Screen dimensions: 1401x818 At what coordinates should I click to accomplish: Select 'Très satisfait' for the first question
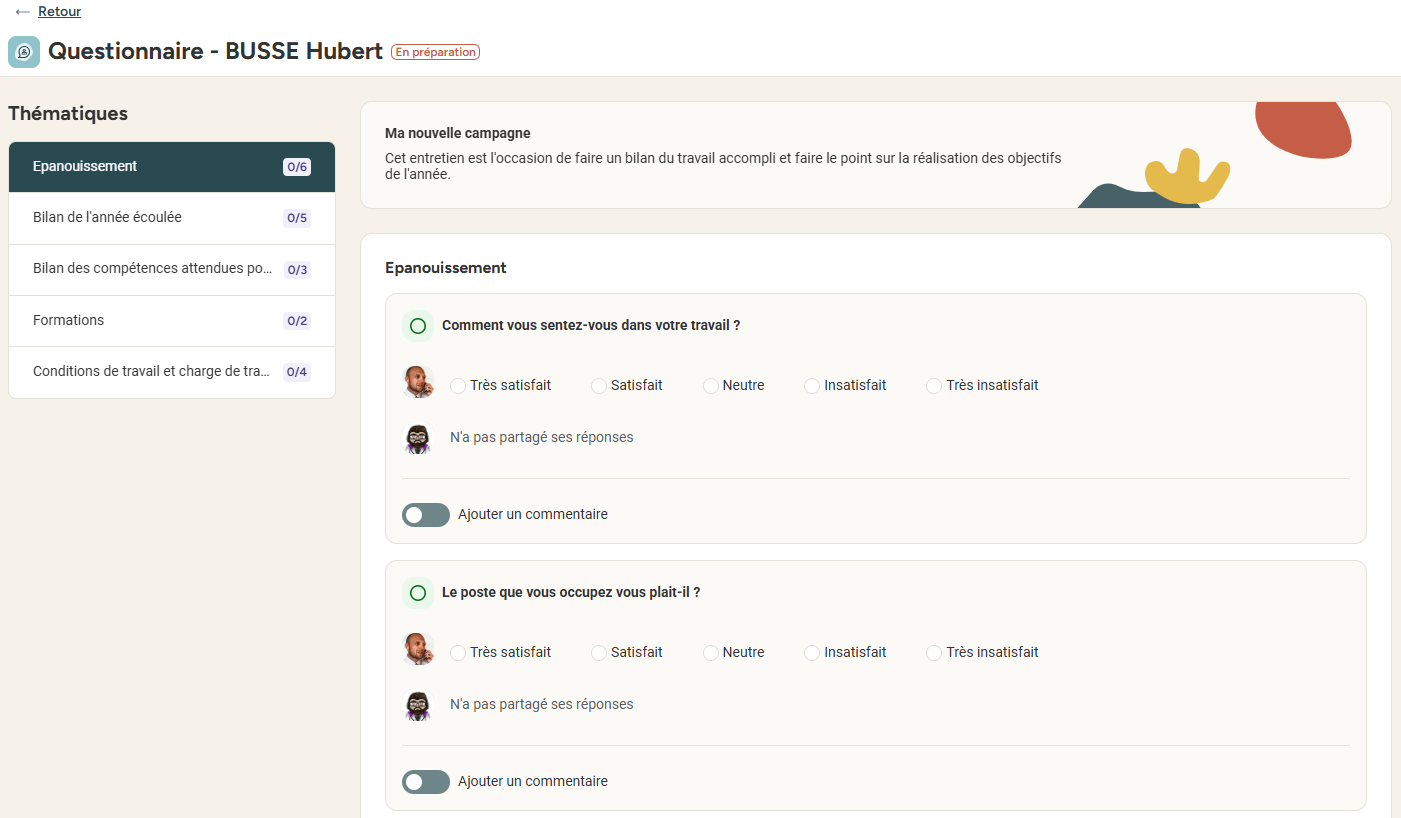click(x=458, y=386)
